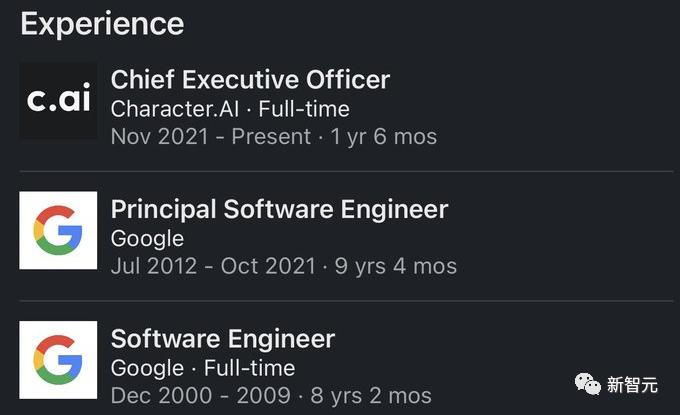Click the 新智元 watermark text

pyautogui.click(x=632, y=385)
